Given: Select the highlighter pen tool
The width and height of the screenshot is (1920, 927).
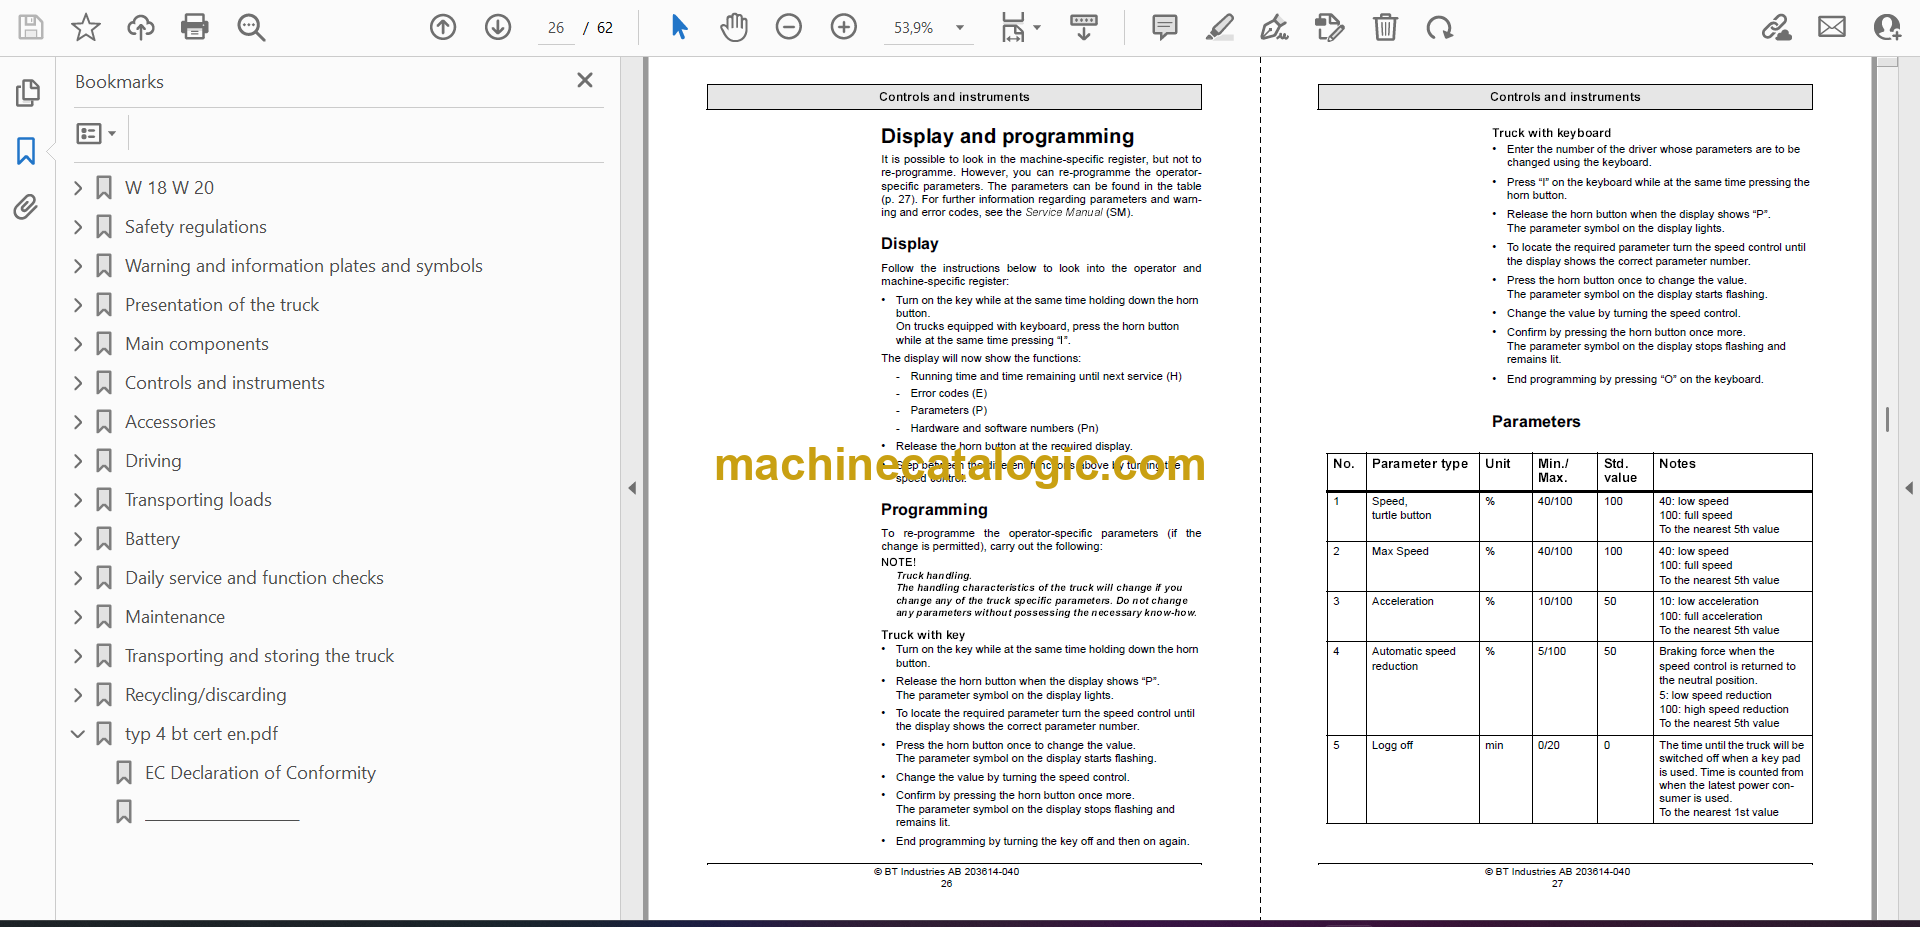Looking at the screenshot, I should pyautogui.click(x=1220, y=27).
